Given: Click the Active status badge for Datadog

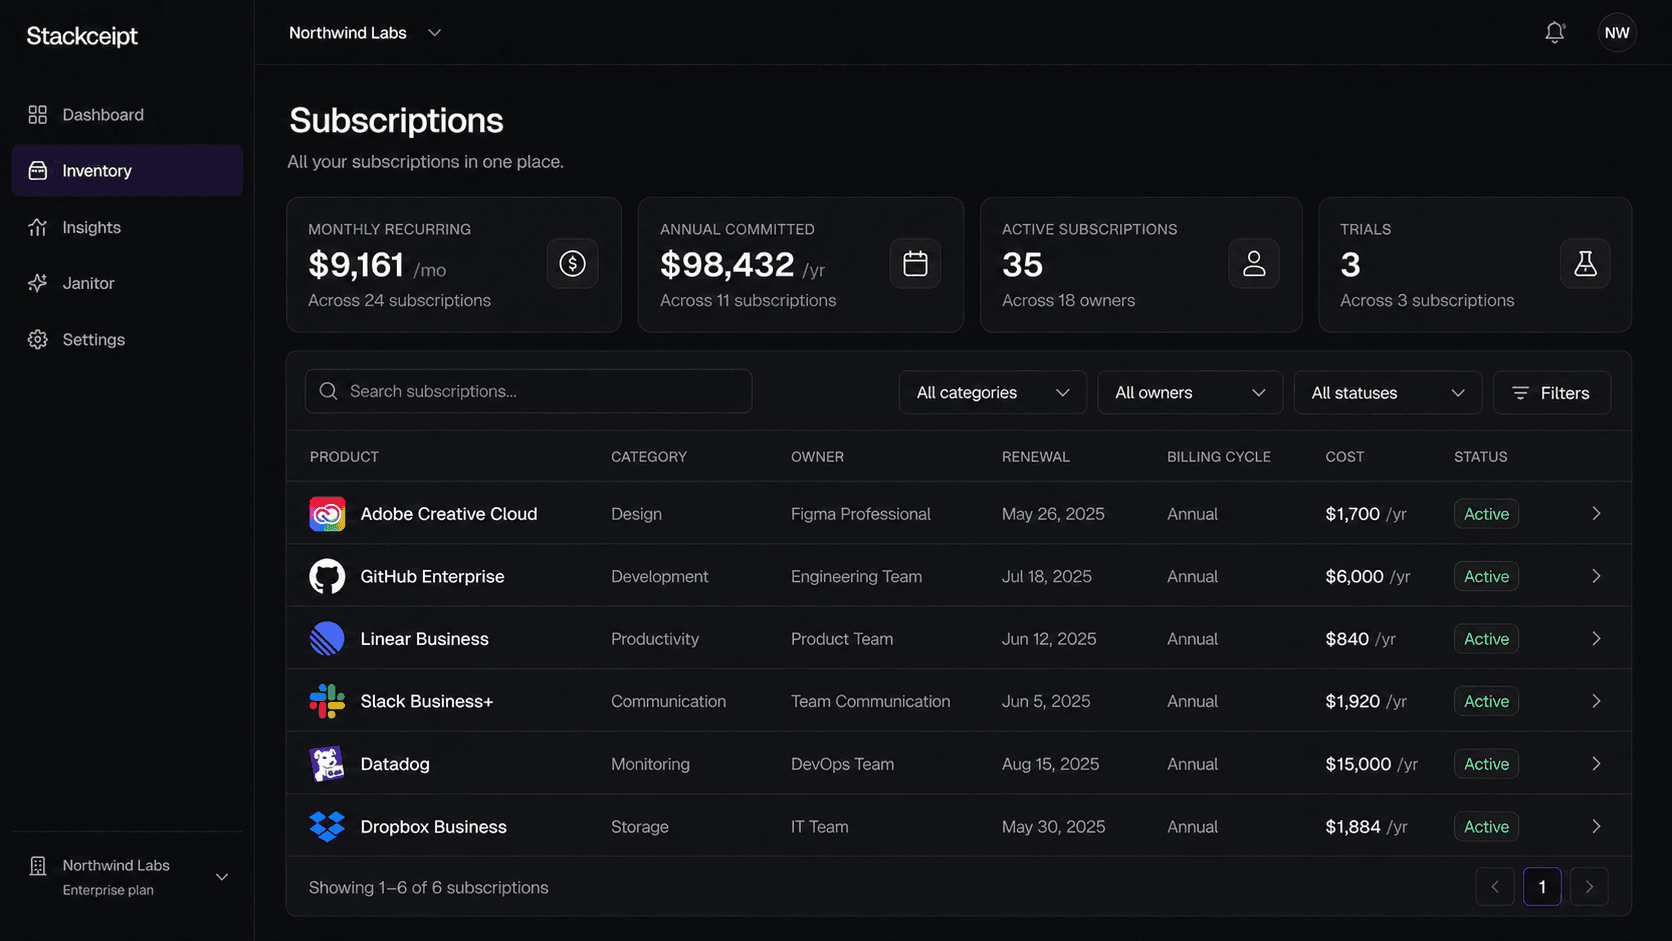Looking at the screenshot, I should pos(1486,764).
